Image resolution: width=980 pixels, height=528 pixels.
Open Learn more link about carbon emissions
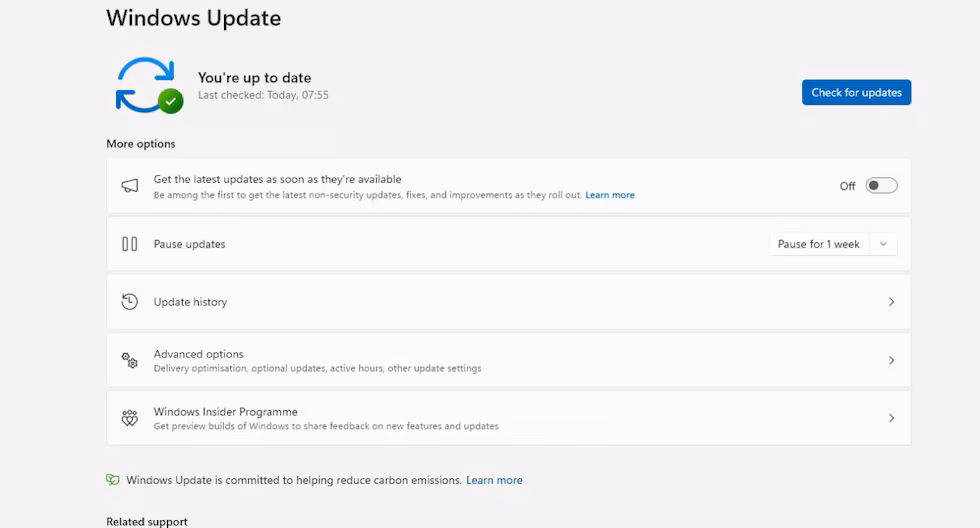click(494, 480)
